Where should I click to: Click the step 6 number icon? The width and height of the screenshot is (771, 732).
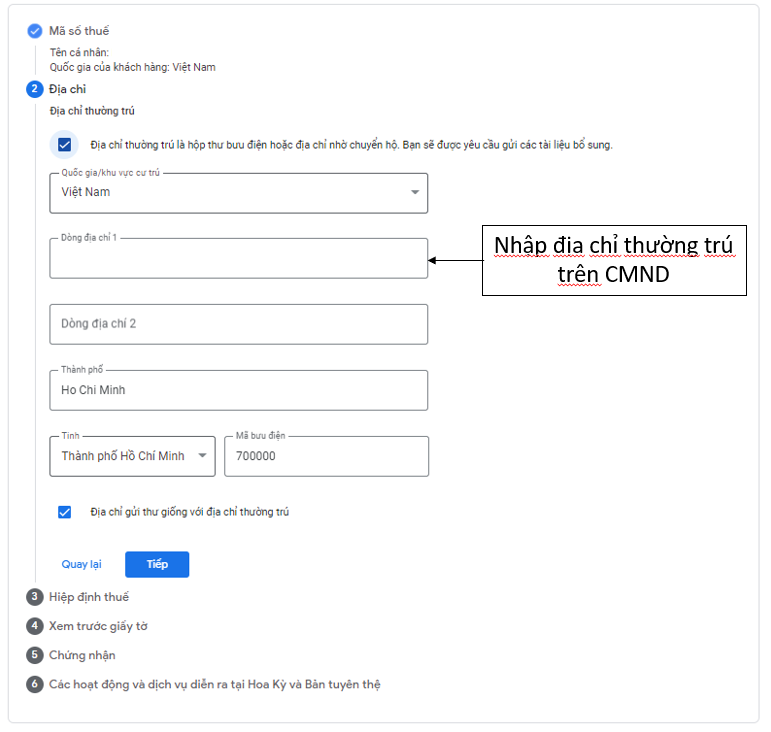pyautogui.click(x=35, y=685)
